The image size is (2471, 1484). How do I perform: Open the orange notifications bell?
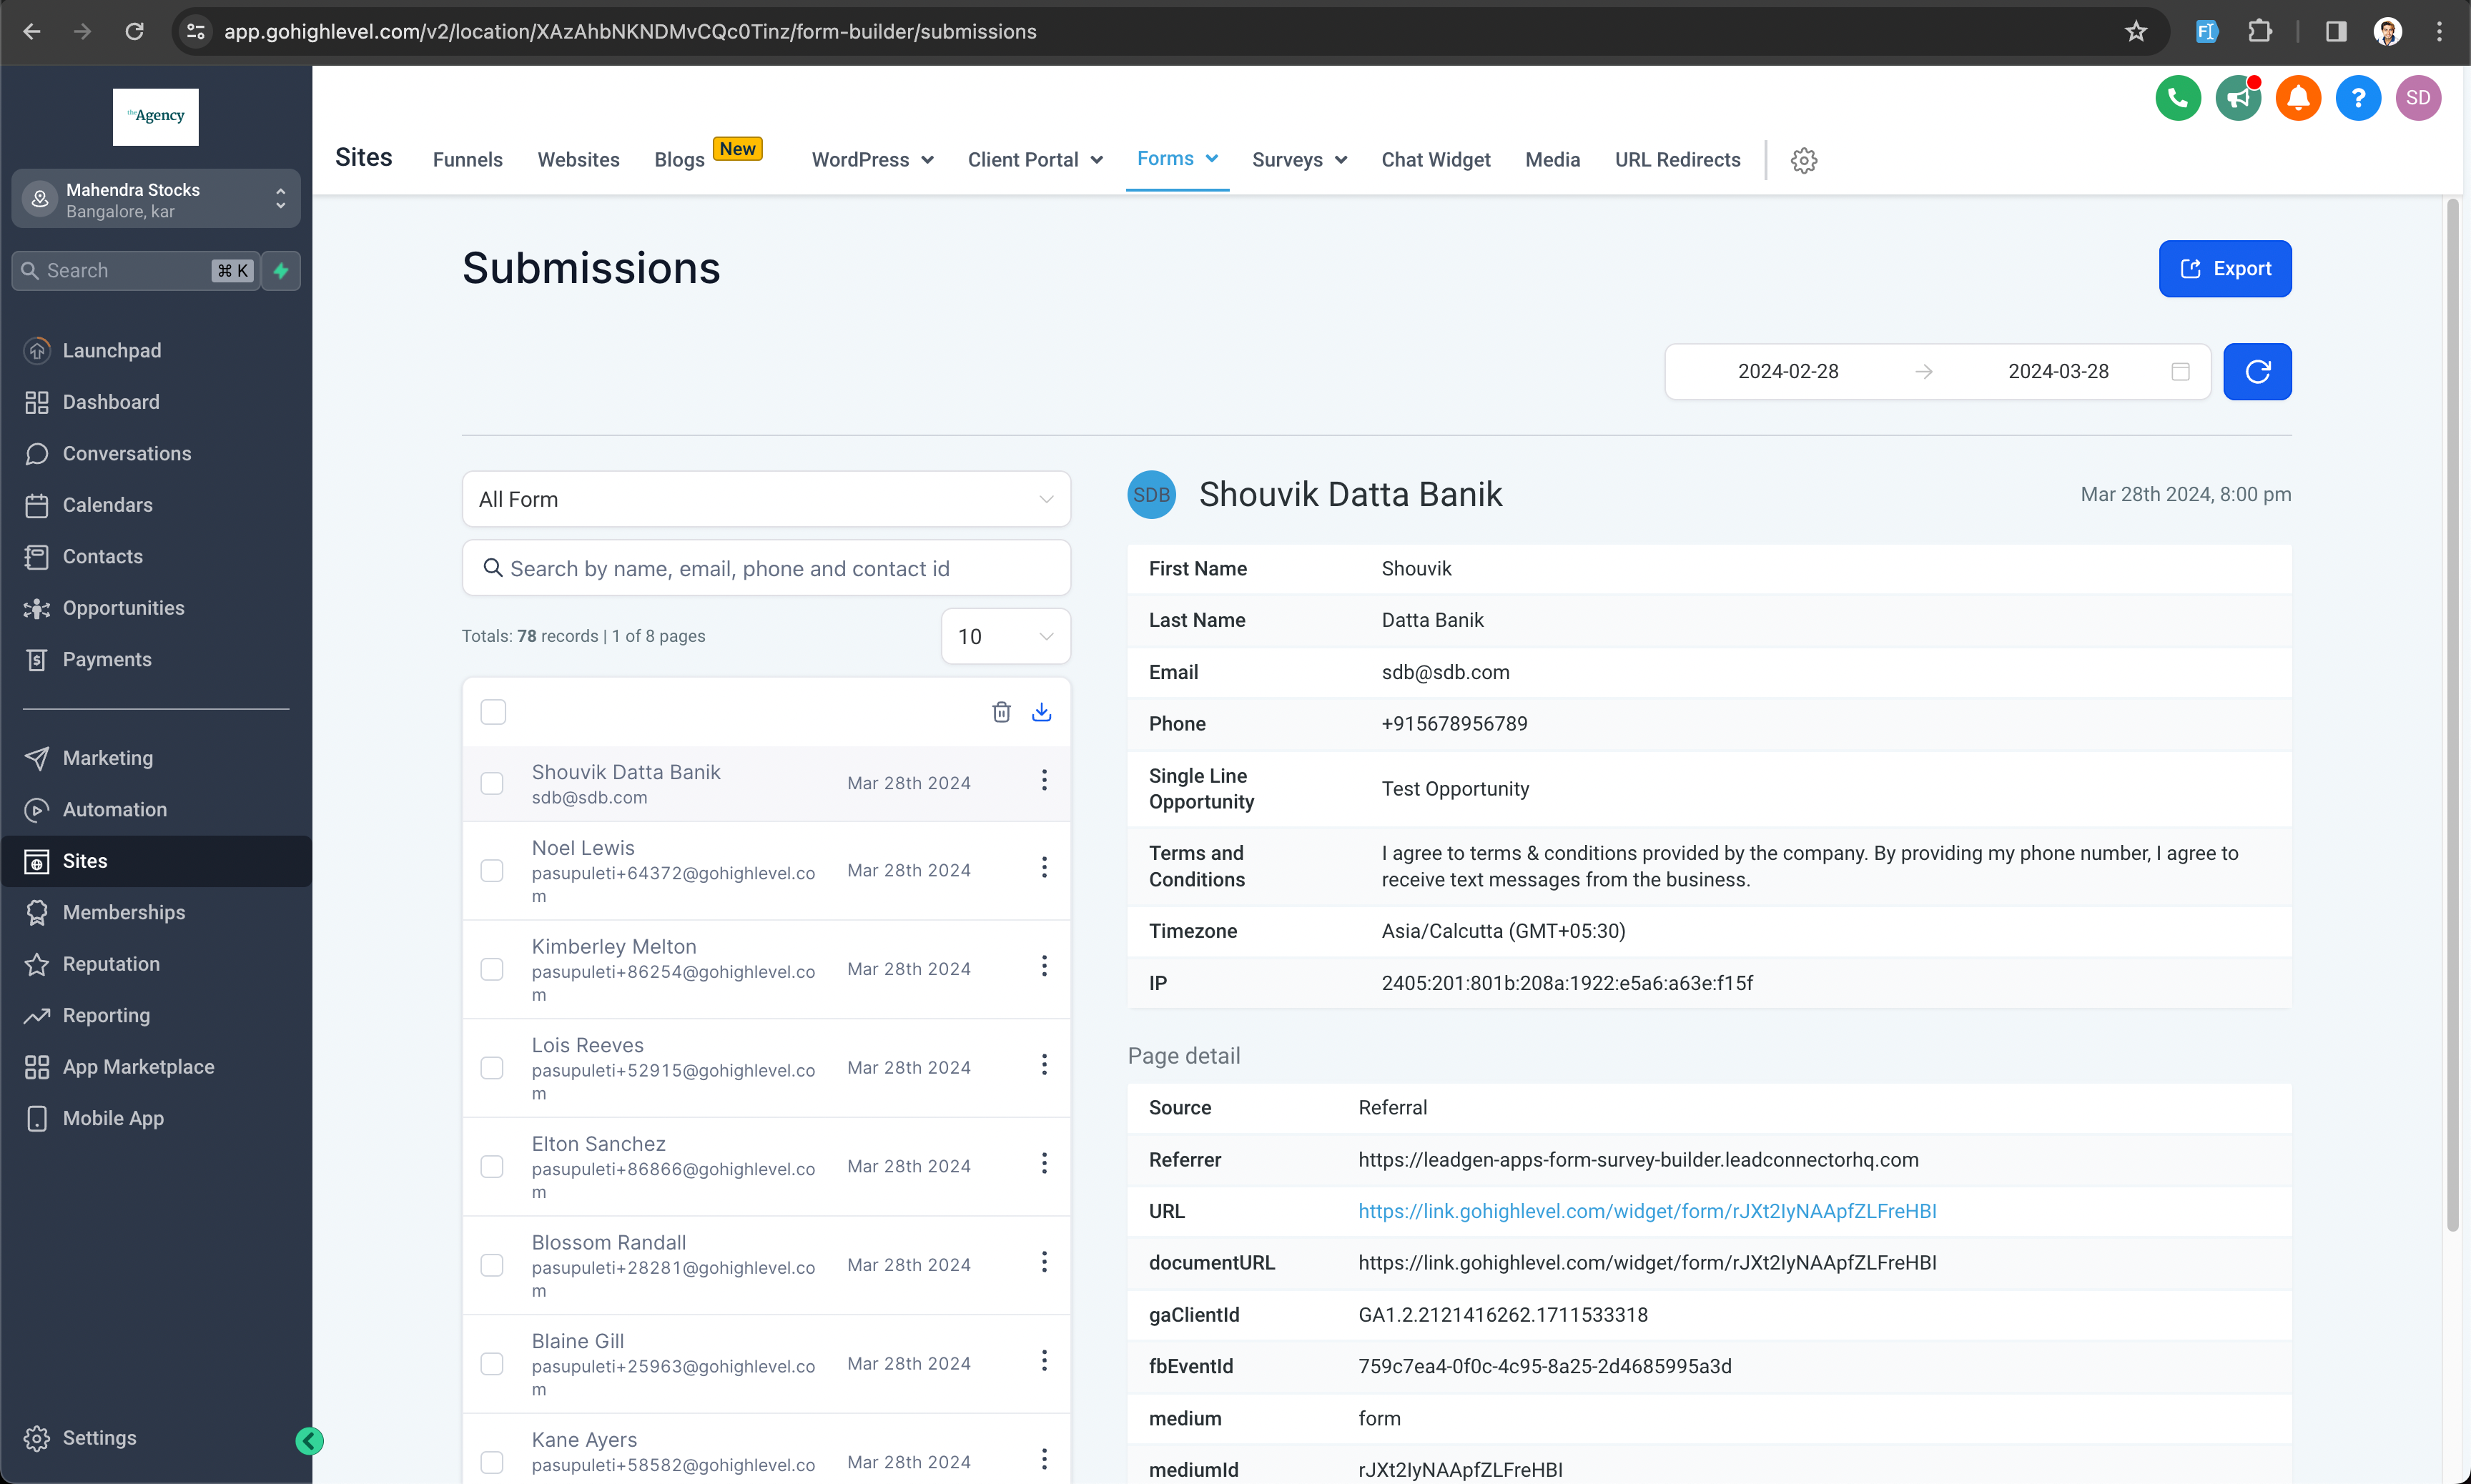tap(2297, 98)
